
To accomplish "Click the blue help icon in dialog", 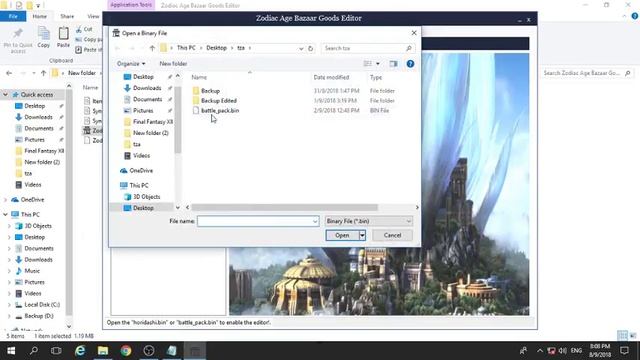I will click(410, 64).
